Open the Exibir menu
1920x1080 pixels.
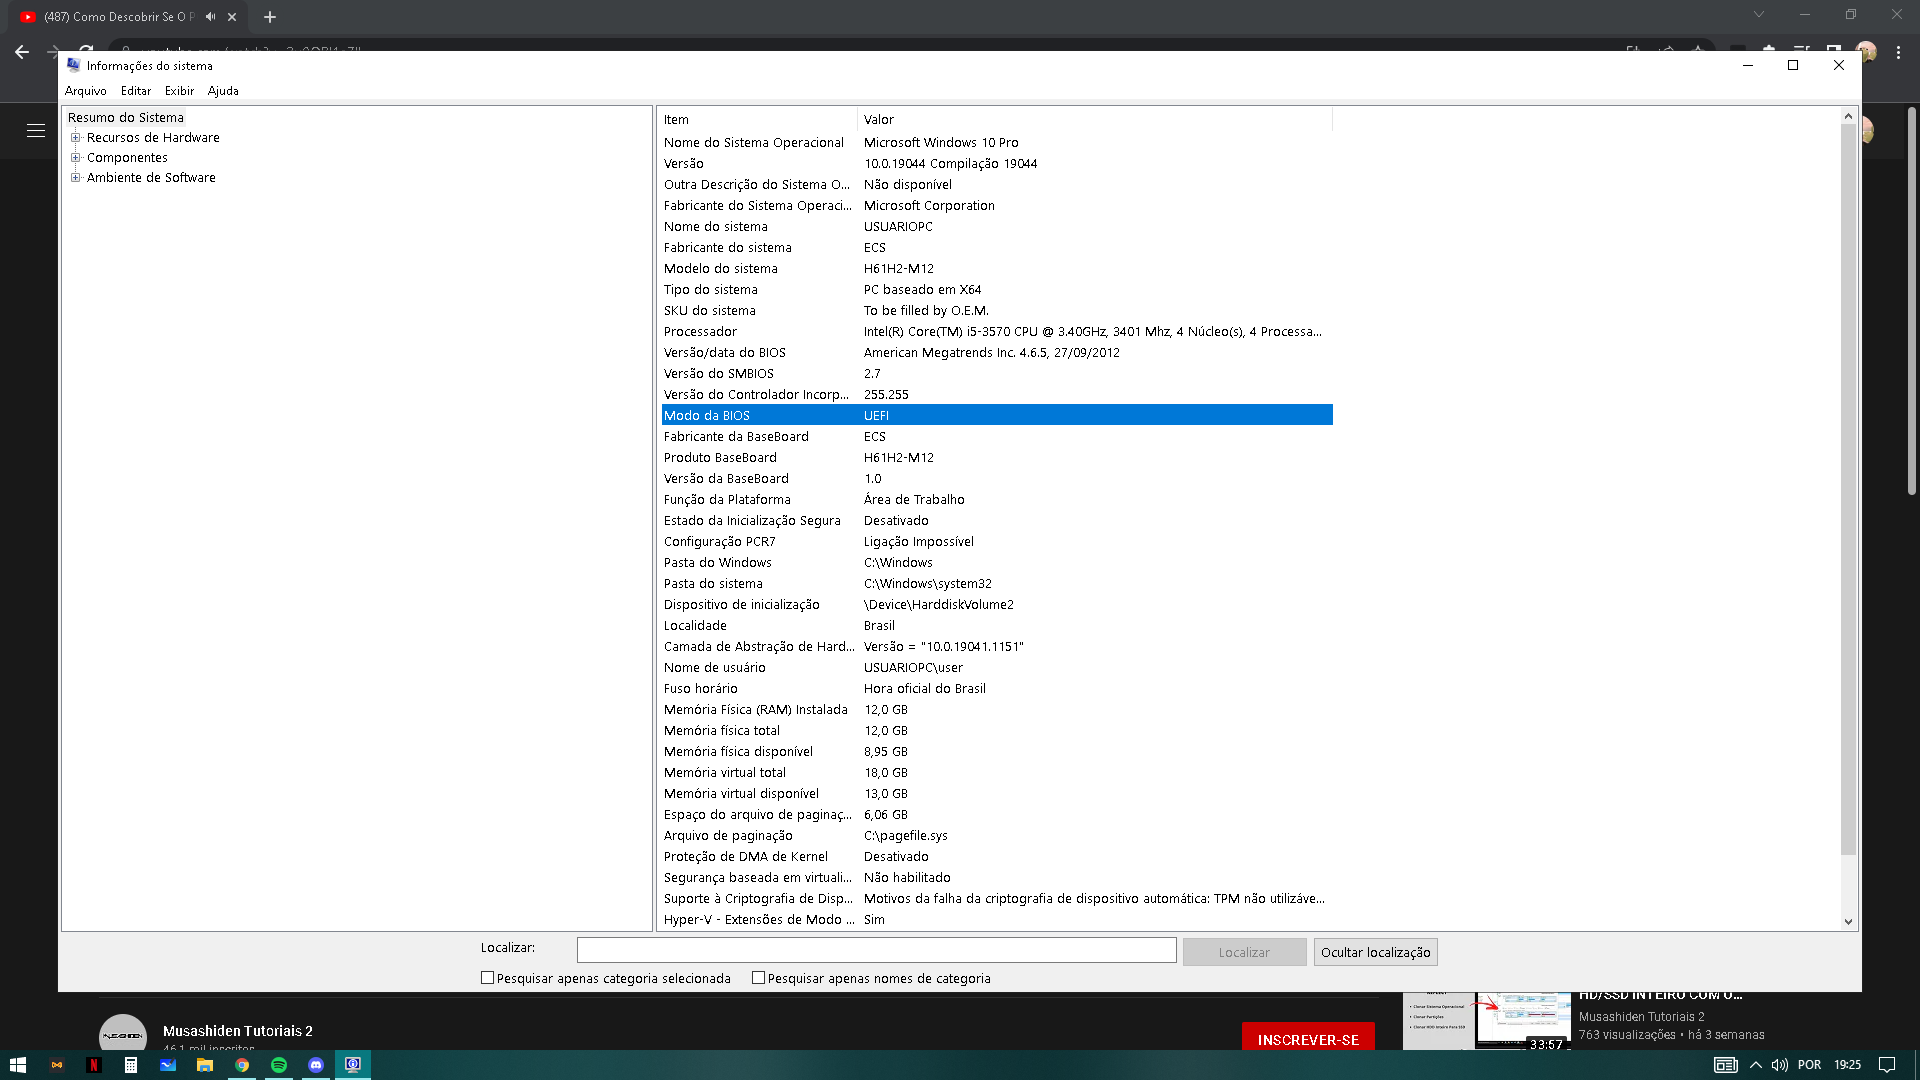tap(180, 91)
